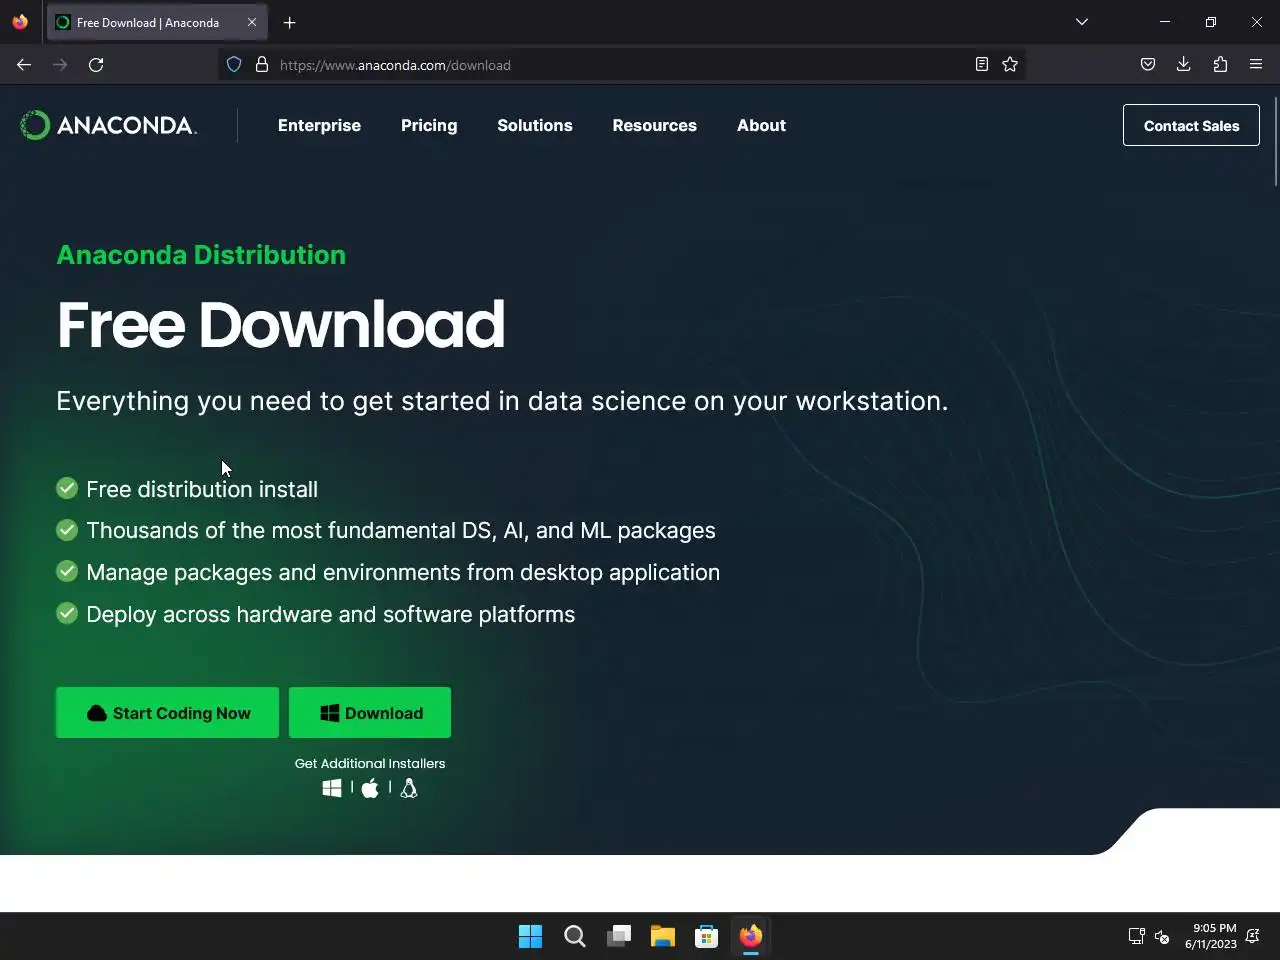
Task: Choose the Linux penguin installer icon
Action: pos(408,789)
